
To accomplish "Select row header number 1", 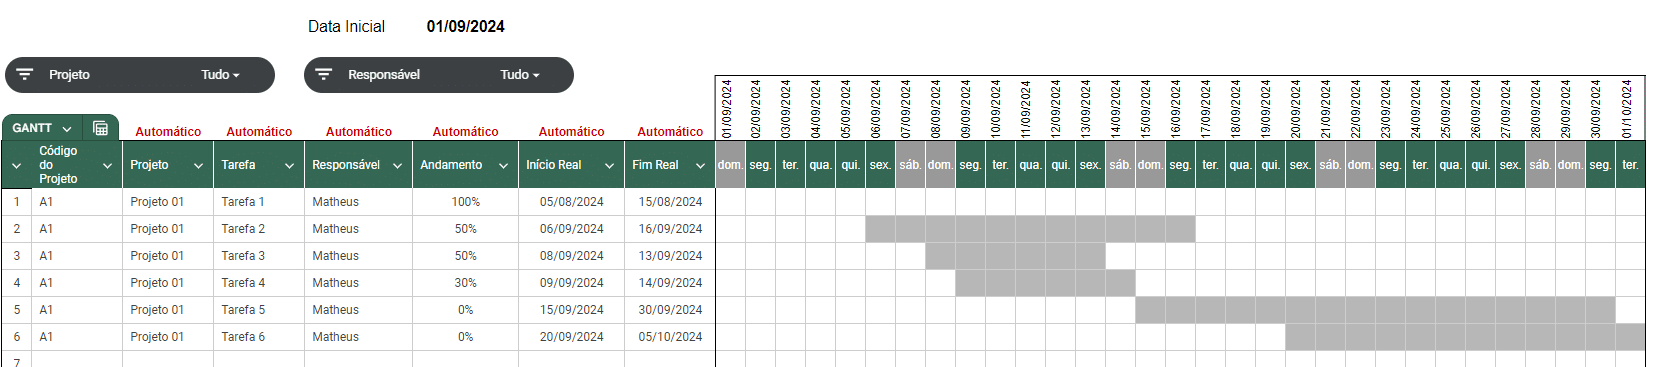I will (16, 202).
